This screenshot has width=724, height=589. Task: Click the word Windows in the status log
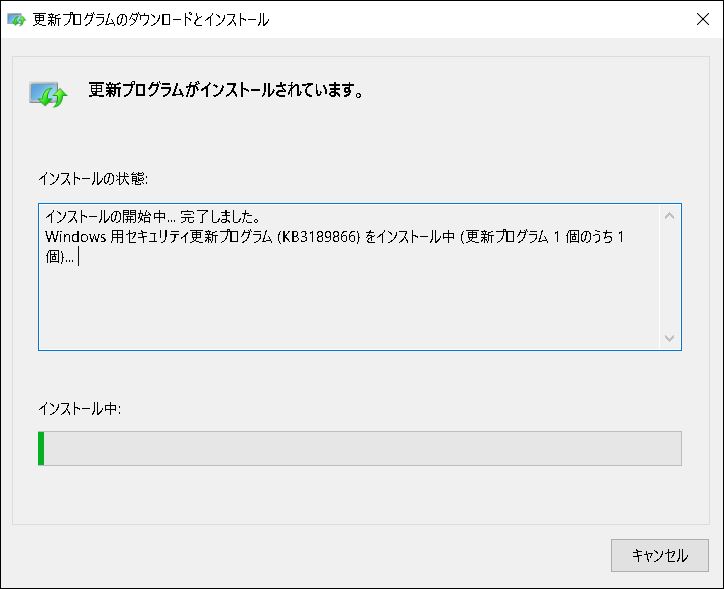coord(75,236)
